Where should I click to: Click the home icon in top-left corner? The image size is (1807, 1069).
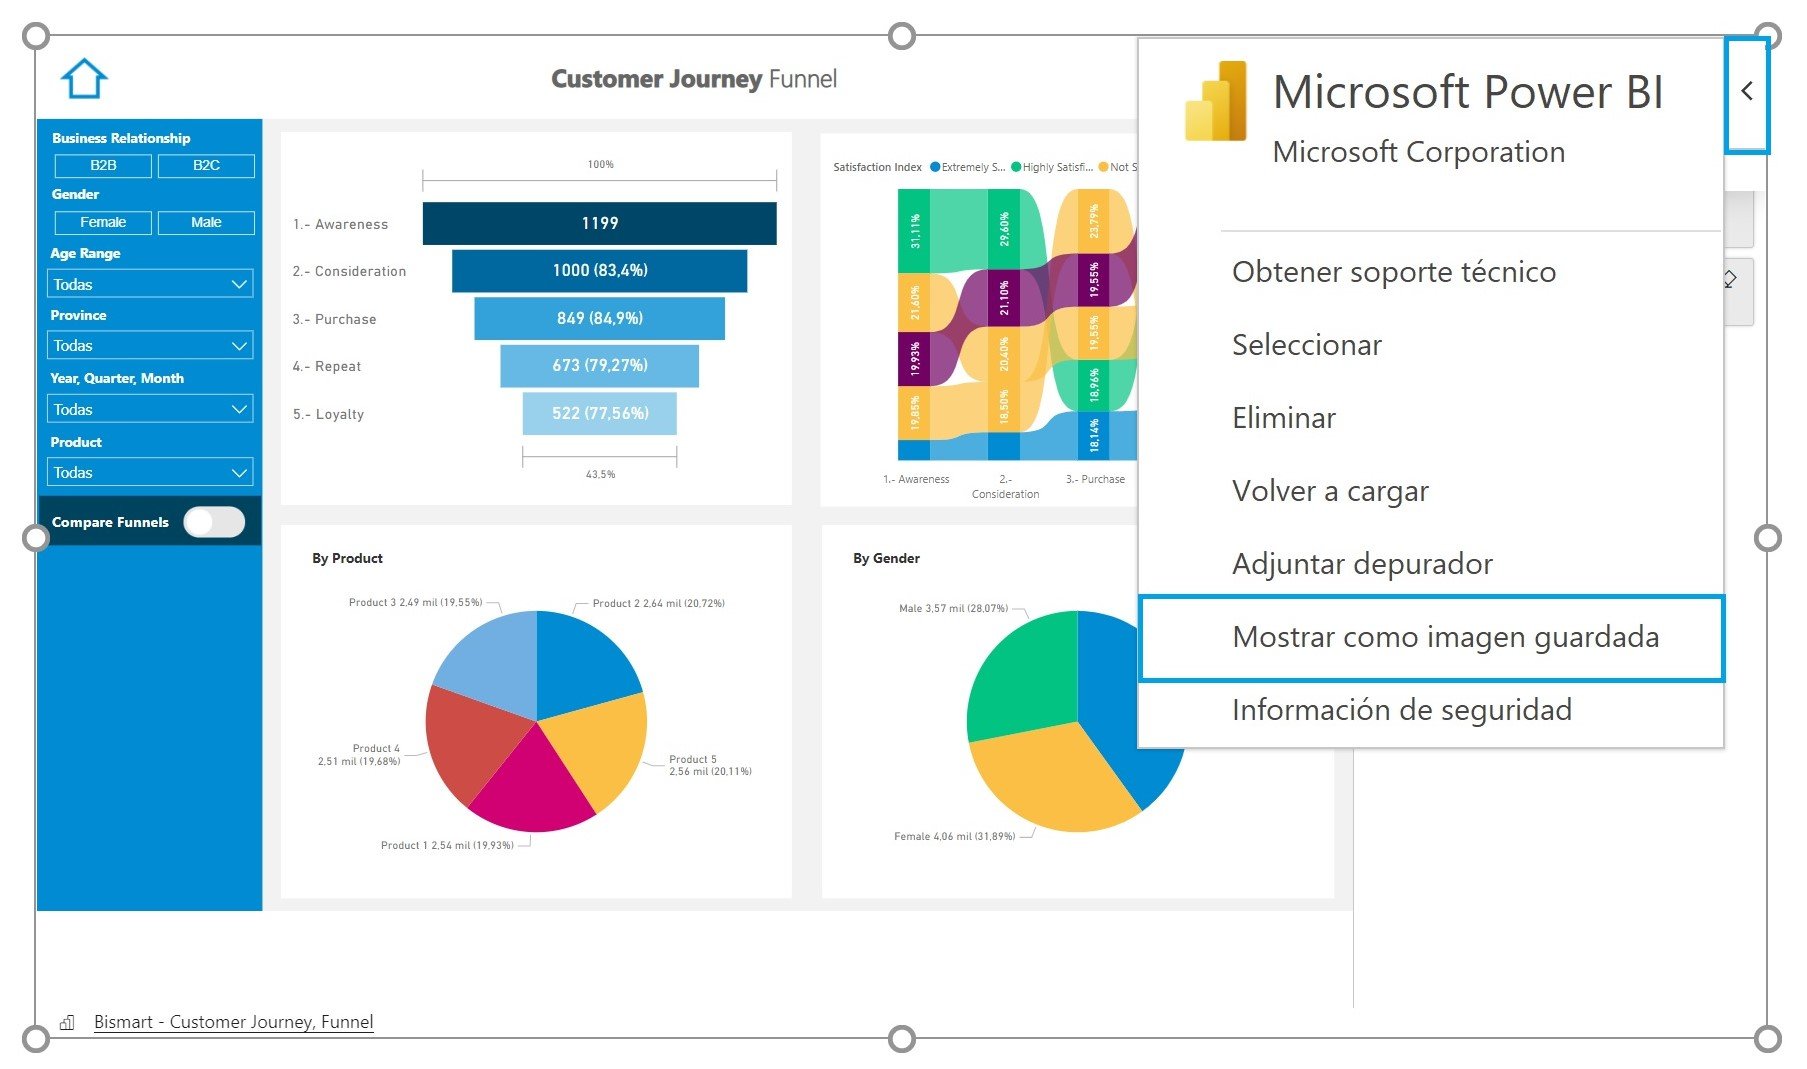(84, 77)
